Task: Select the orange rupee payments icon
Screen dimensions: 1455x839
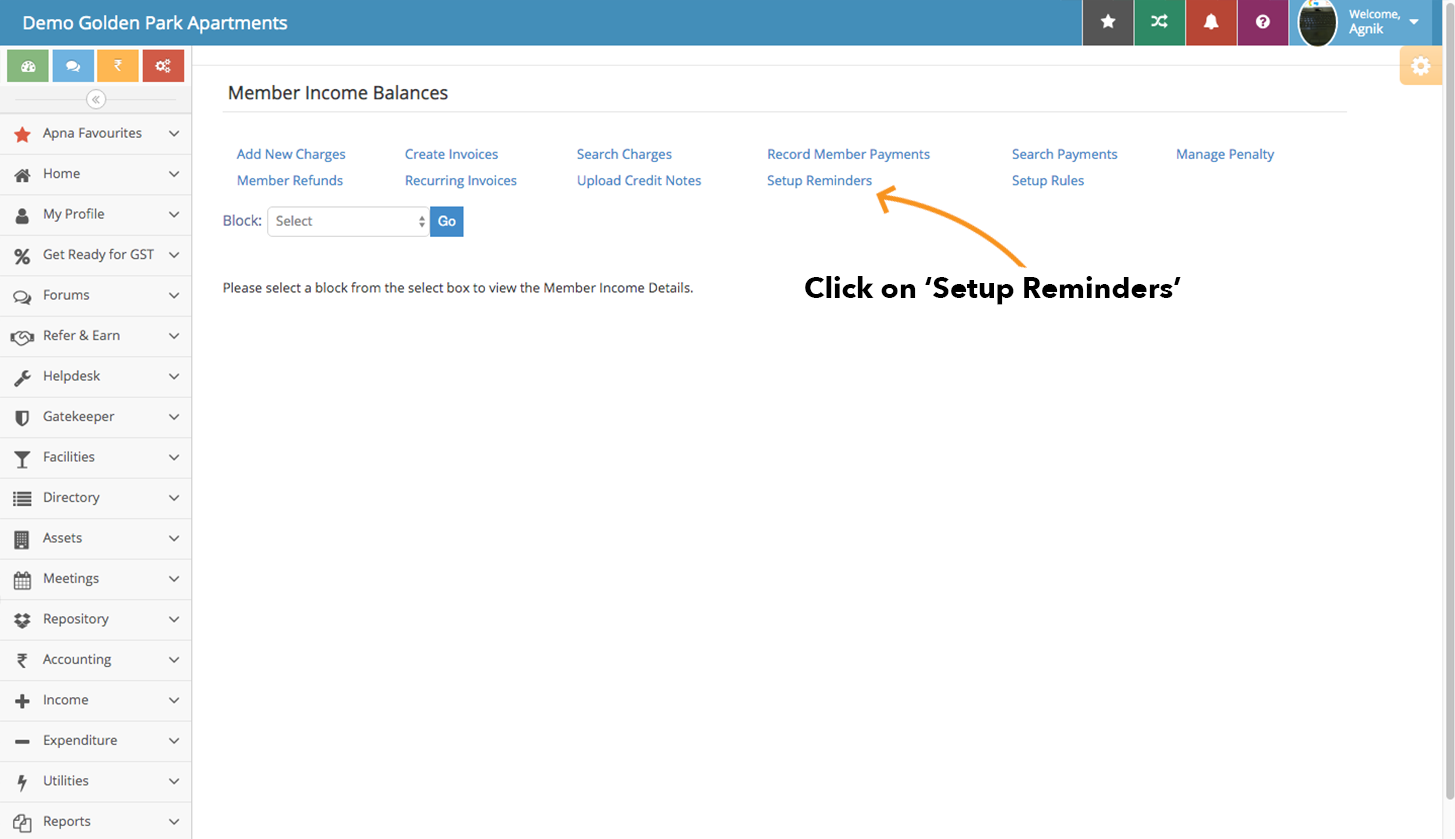Action: click(x=117, y=65)
